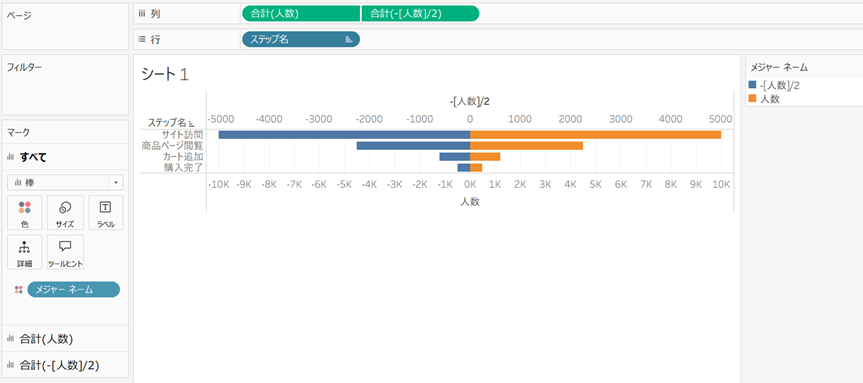Viewport: 863px width, 383px height.
Task: Select row header サイト訪問
Action: click(x=182, y=135)
